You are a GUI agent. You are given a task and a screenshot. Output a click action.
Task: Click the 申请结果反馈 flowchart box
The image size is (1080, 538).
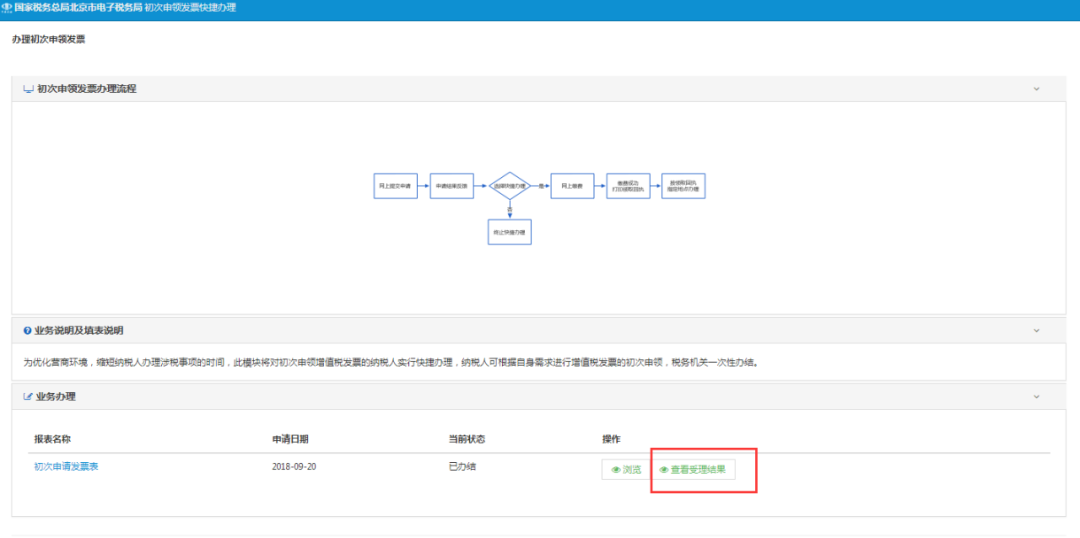point(450,186)
